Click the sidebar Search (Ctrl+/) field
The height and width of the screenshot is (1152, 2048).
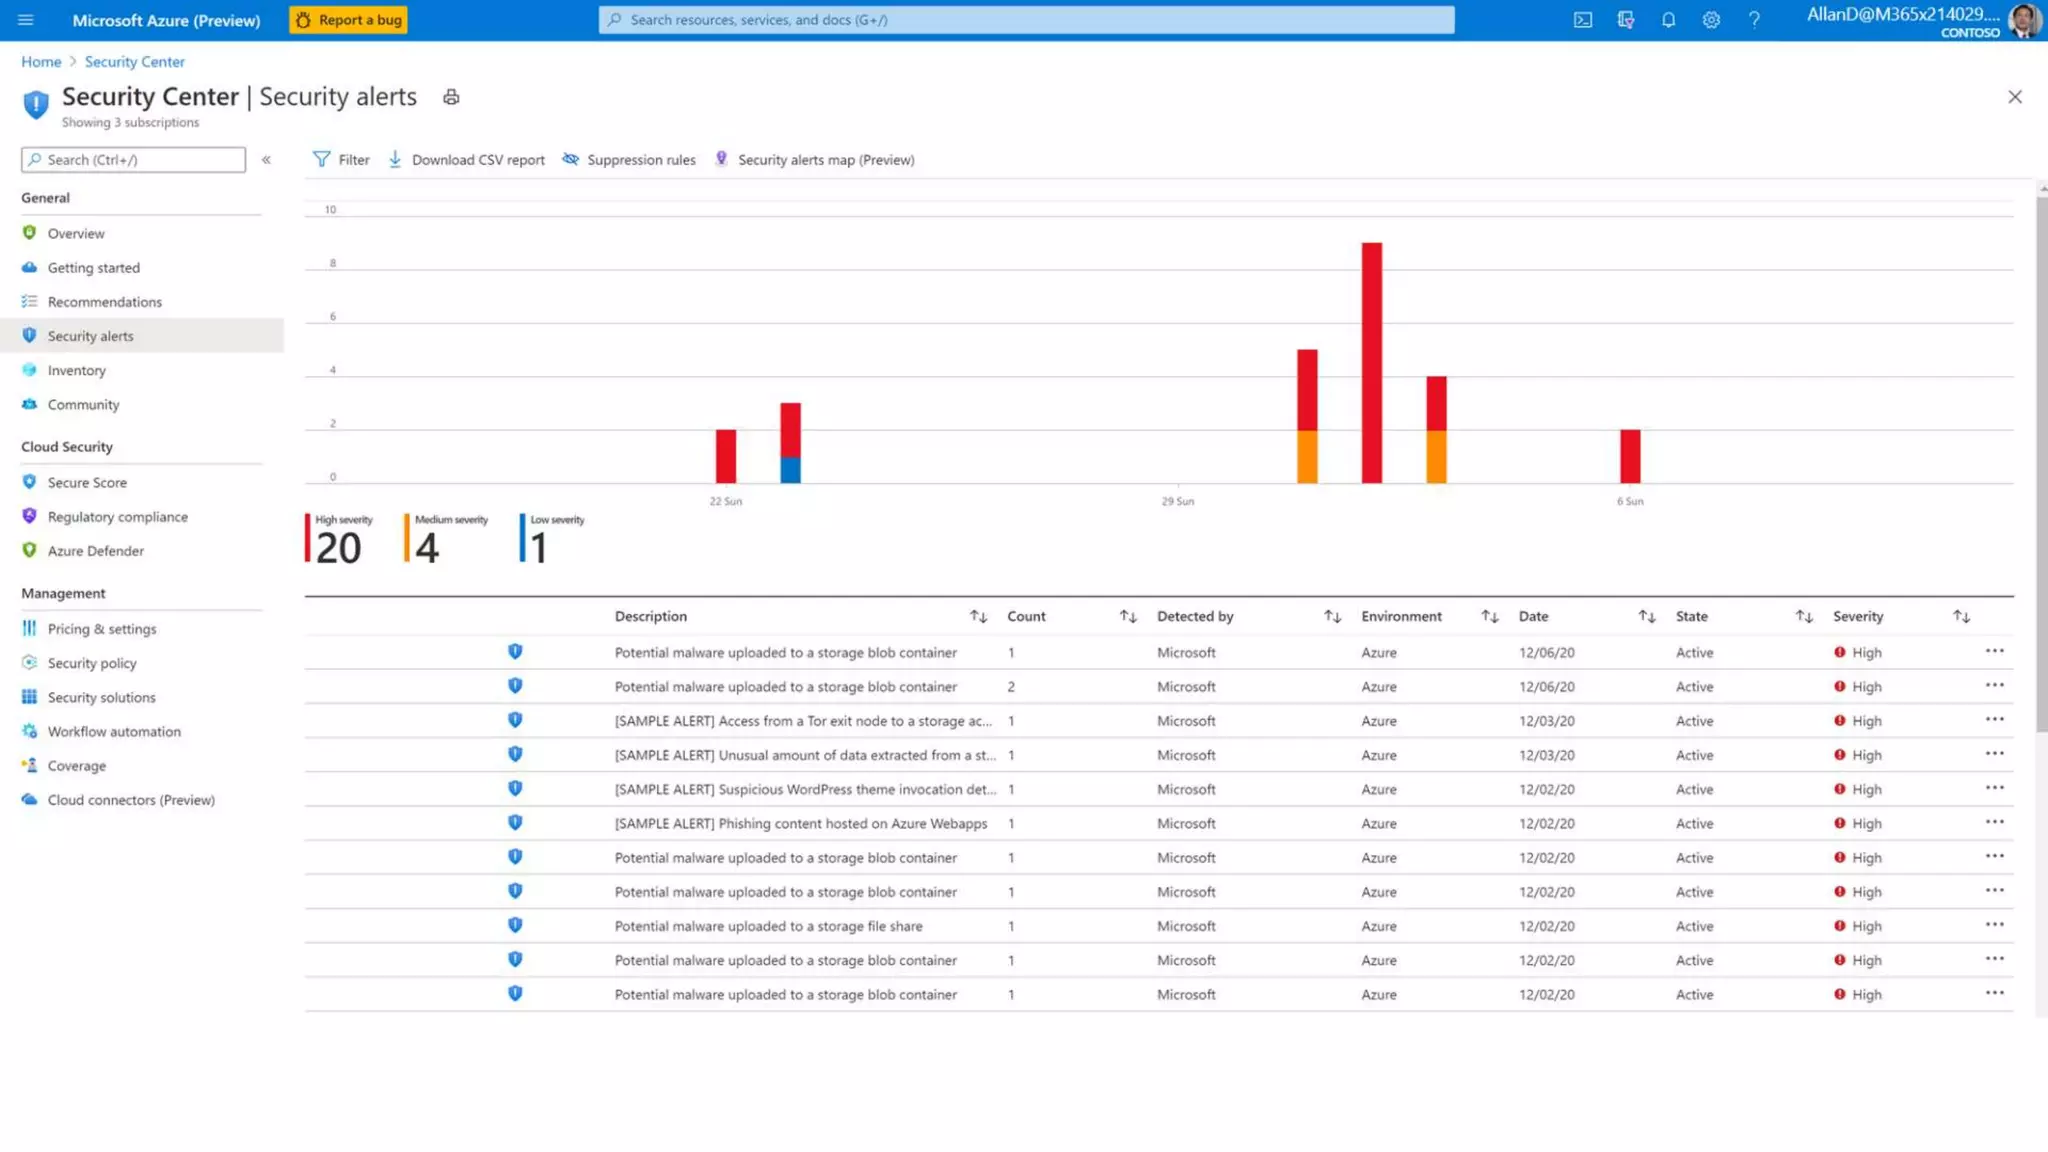click(134, 160)
